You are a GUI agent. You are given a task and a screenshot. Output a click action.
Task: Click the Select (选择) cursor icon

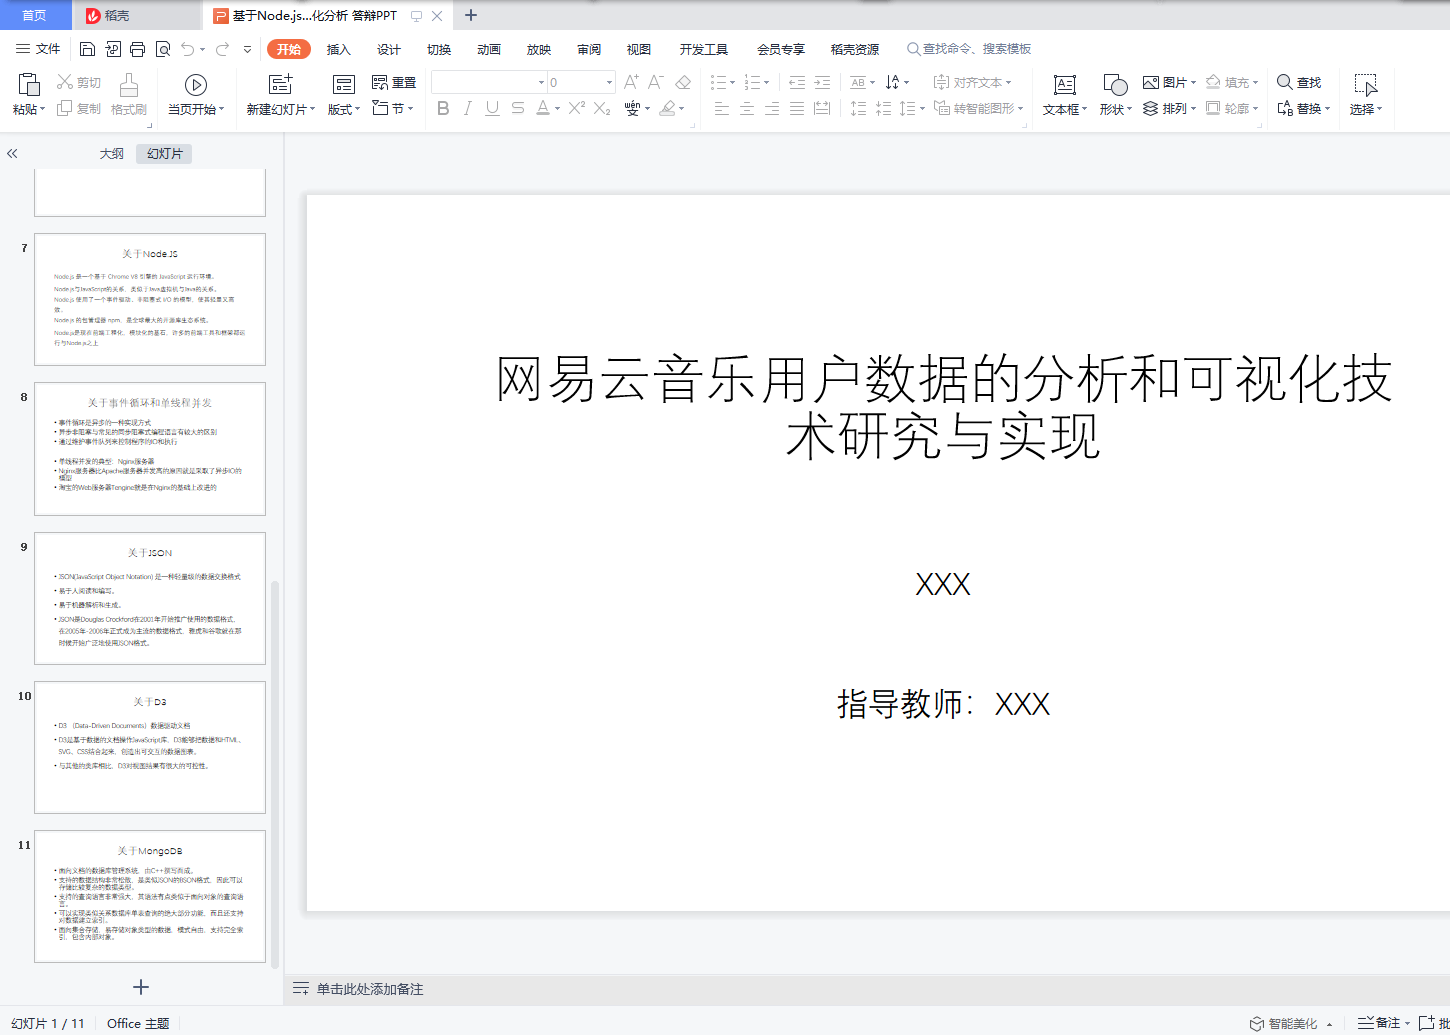(1365, 85)
